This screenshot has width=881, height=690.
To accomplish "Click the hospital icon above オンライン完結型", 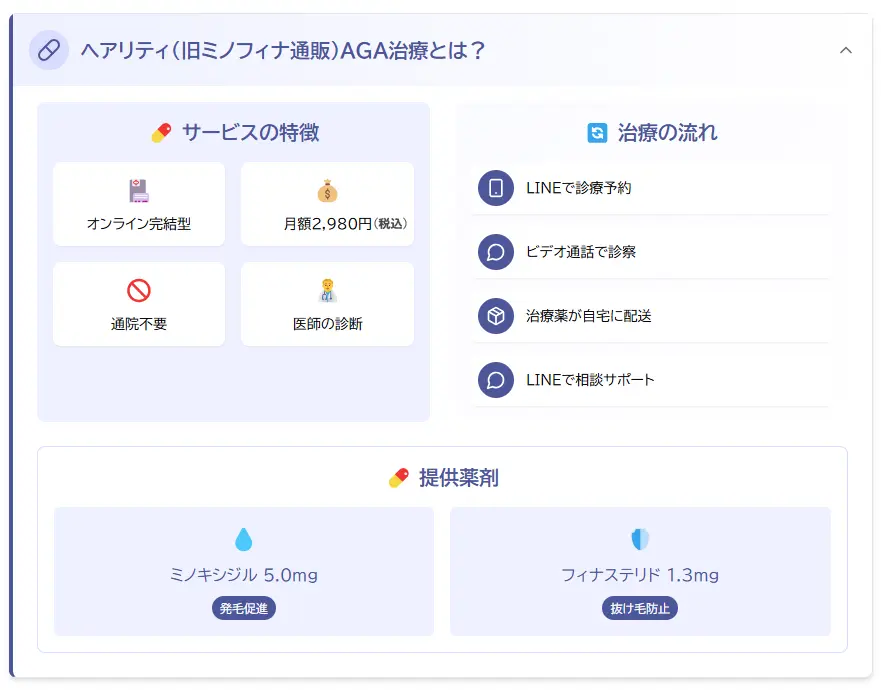I will (x=139, y=191).
